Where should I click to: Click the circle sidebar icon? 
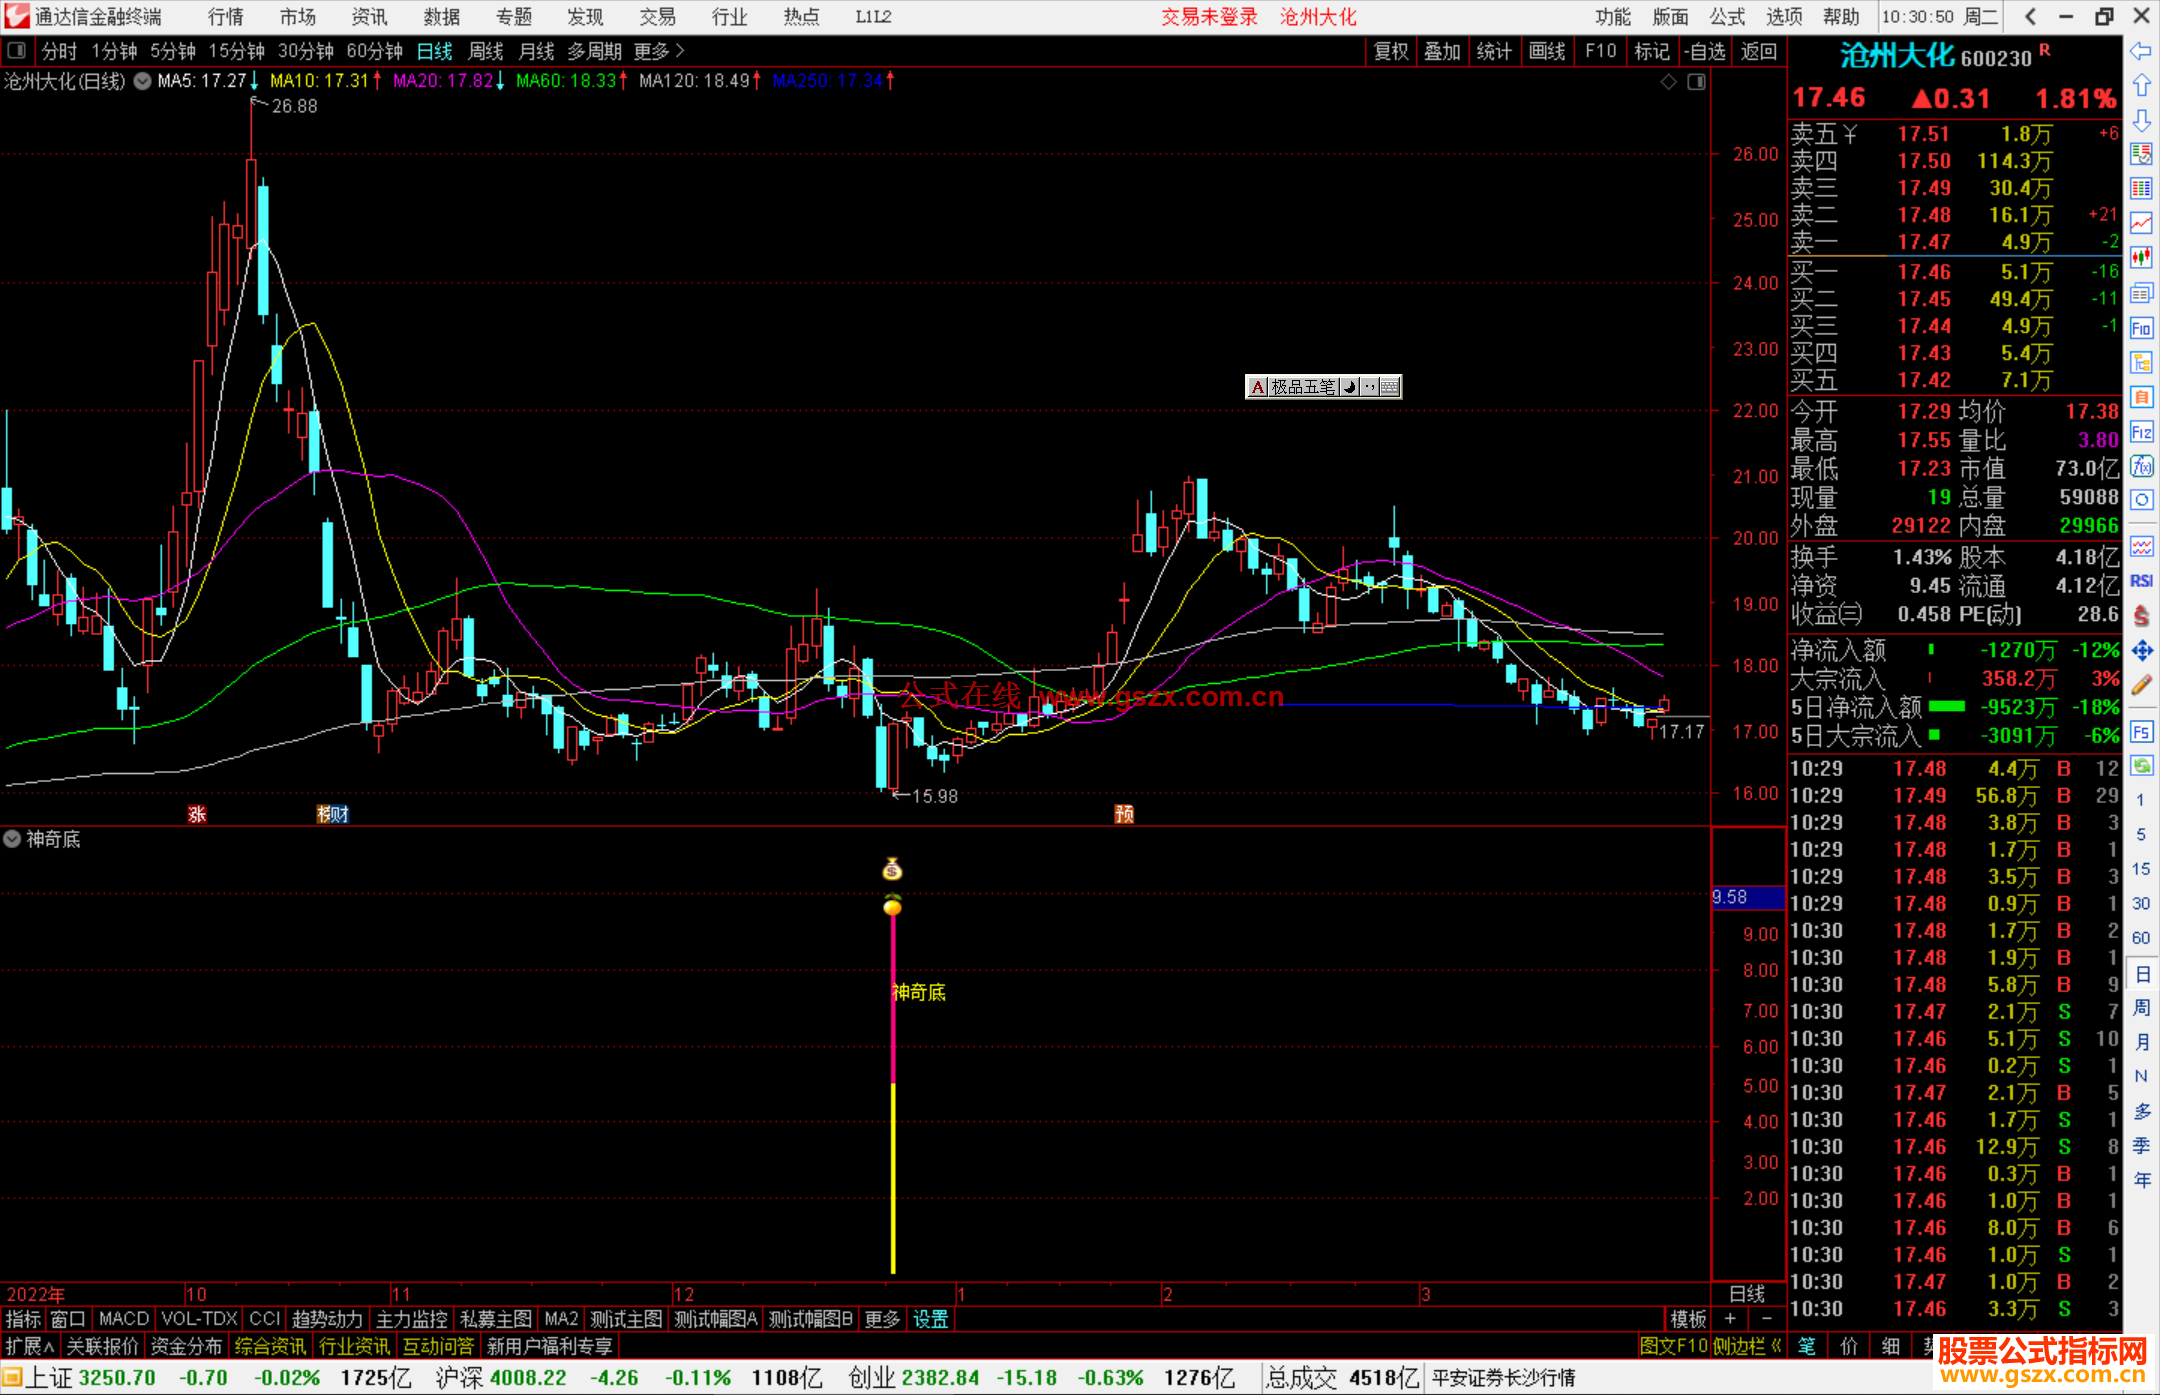click(2141, 500)
